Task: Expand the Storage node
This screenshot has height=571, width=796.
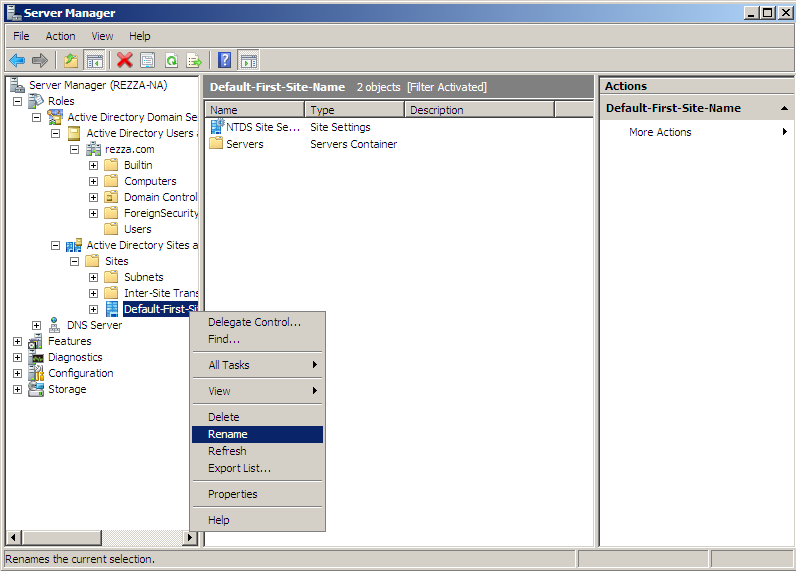Action: (17, 389)
